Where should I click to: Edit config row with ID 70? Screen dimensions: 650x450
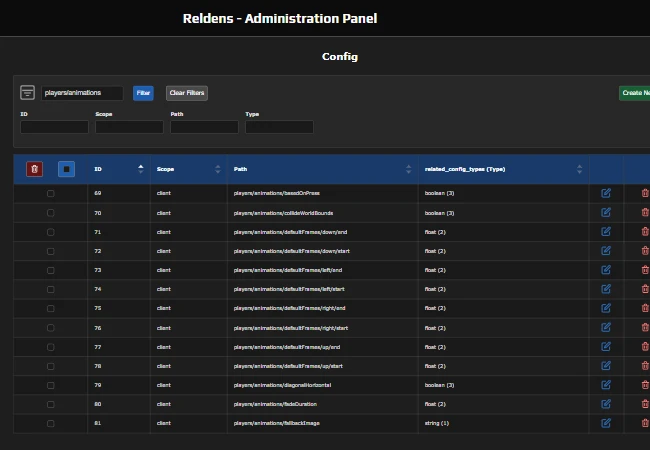[x=606, y=213]
